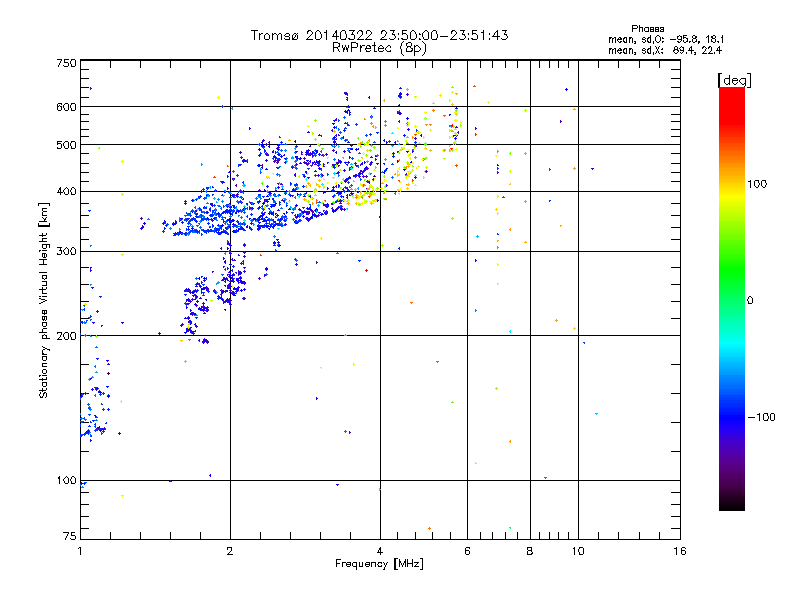Click x-axis tick label '2'

(230, 551)
